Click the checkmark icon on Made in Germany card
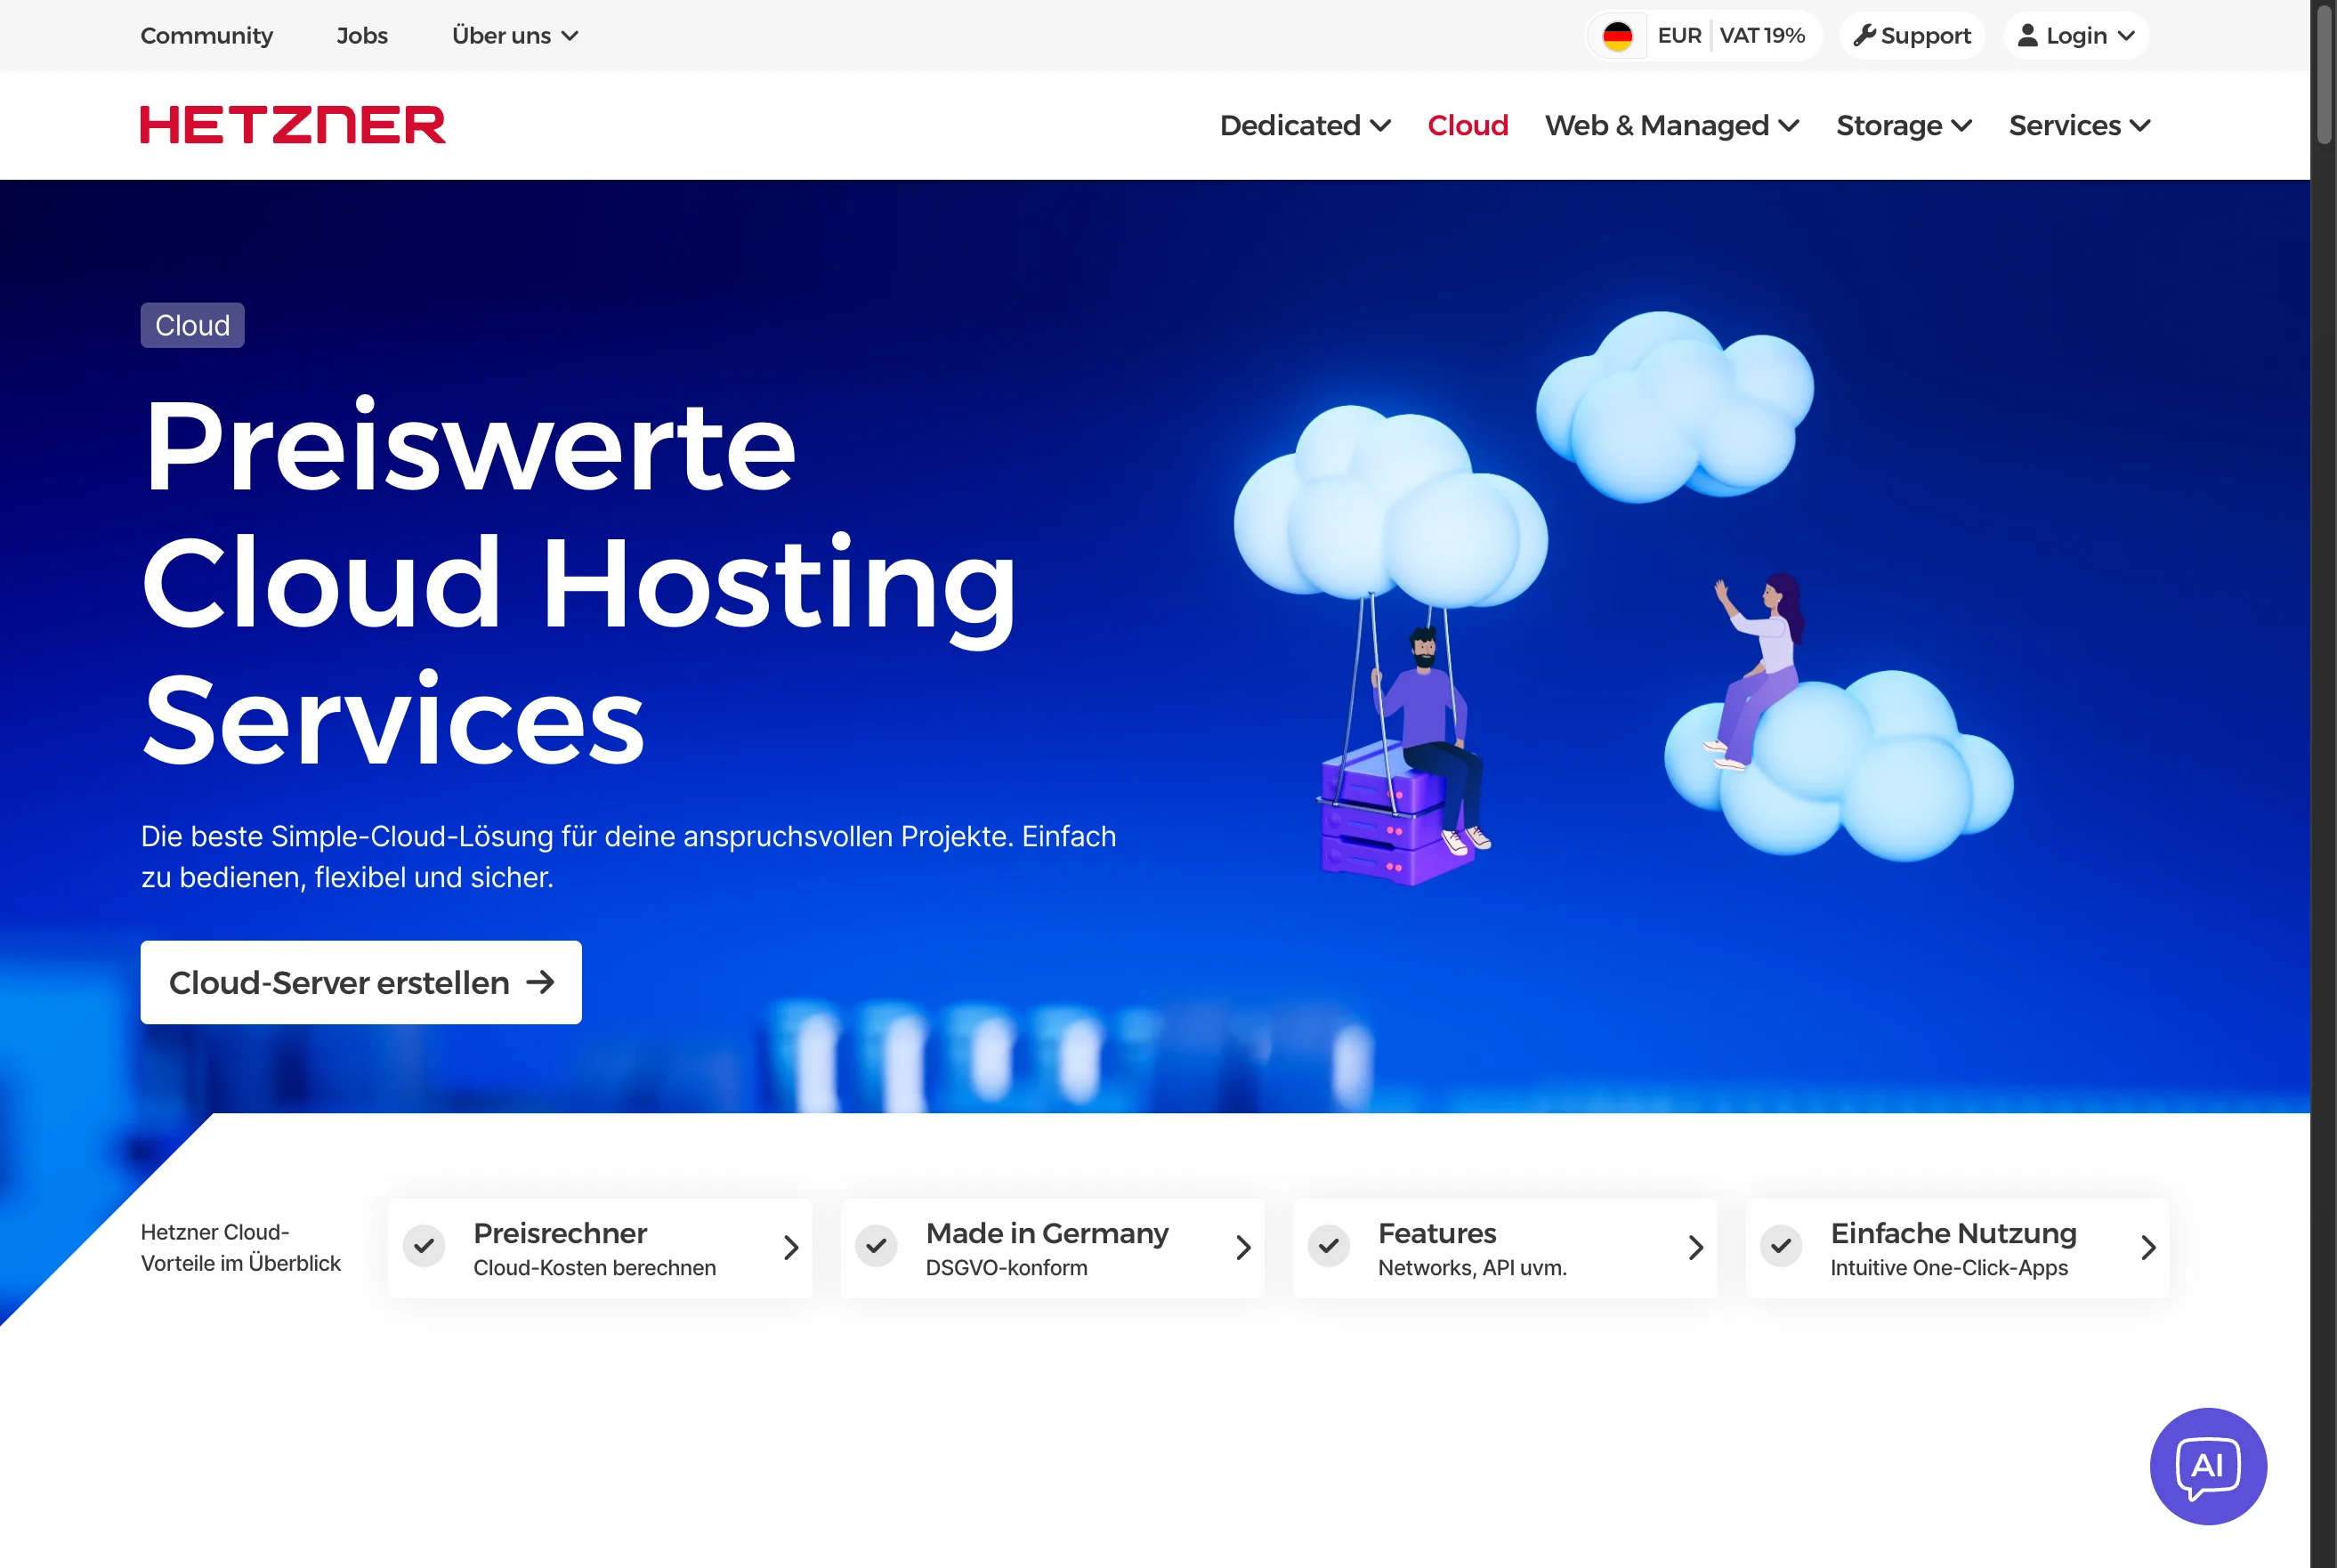This screenshot has height=1568, width=2337. click(x=876, y=1246)
